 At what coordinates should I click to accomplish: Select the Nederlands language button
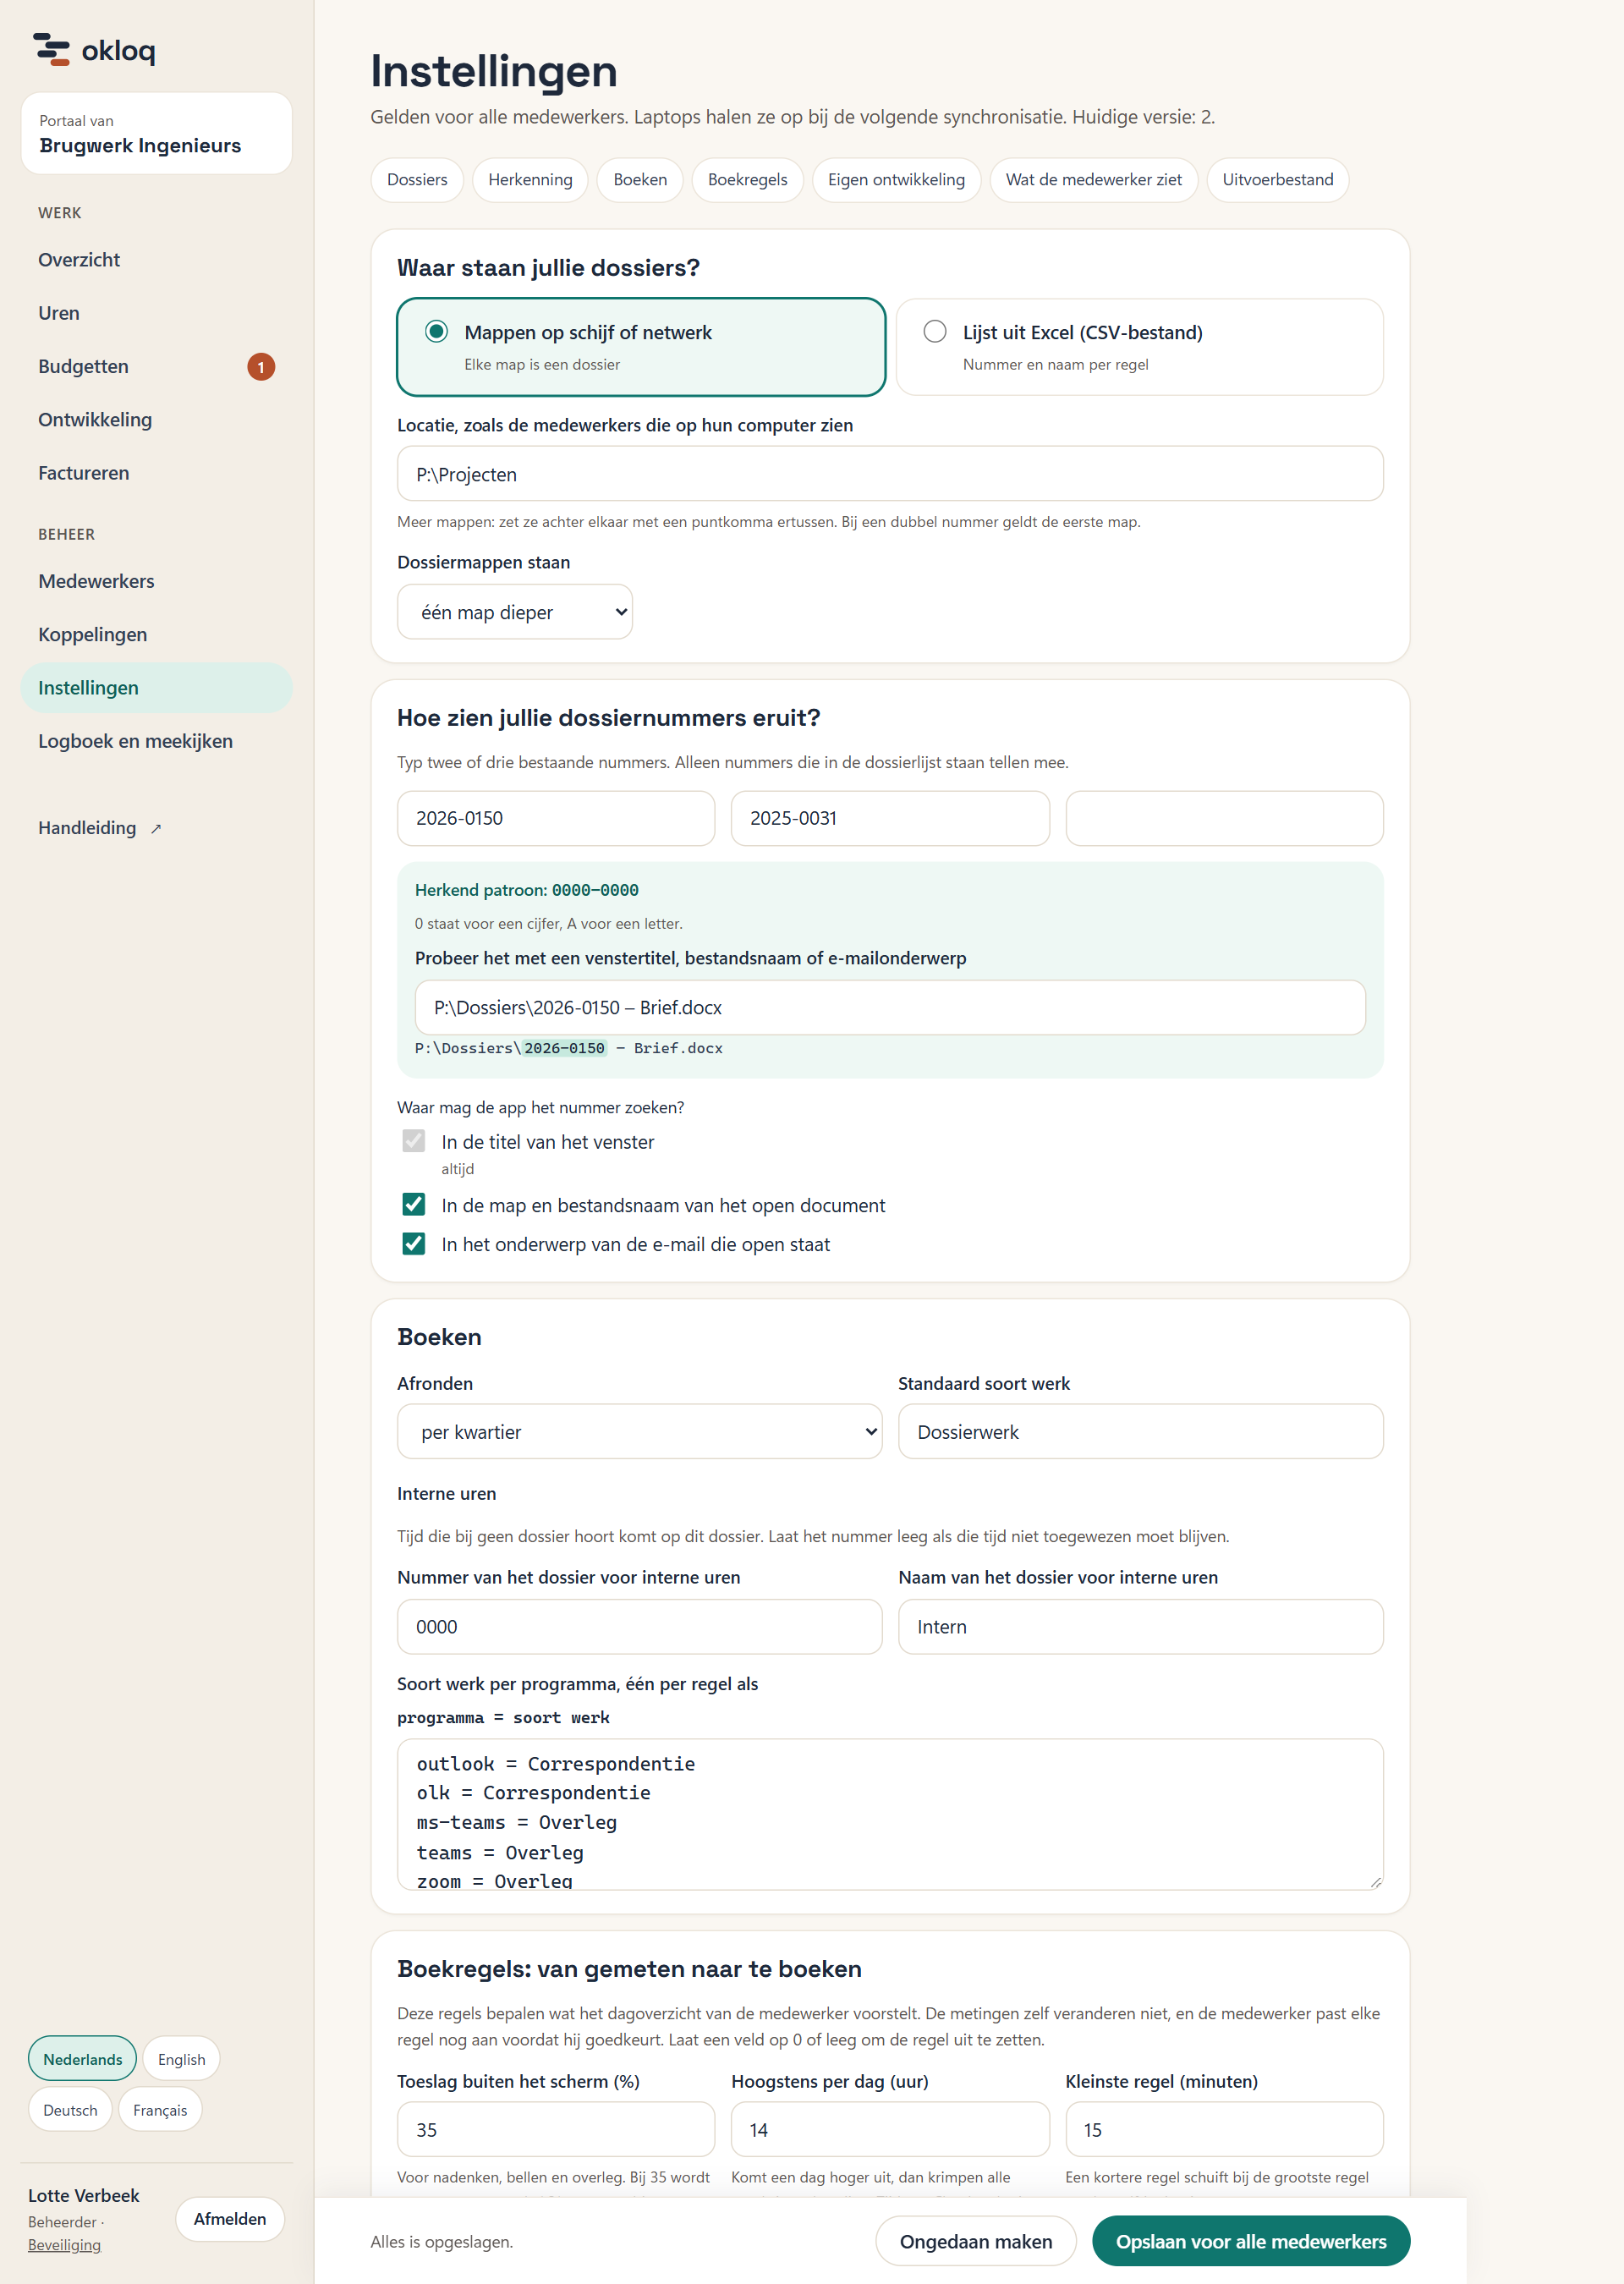click(x=82, y=2059)
